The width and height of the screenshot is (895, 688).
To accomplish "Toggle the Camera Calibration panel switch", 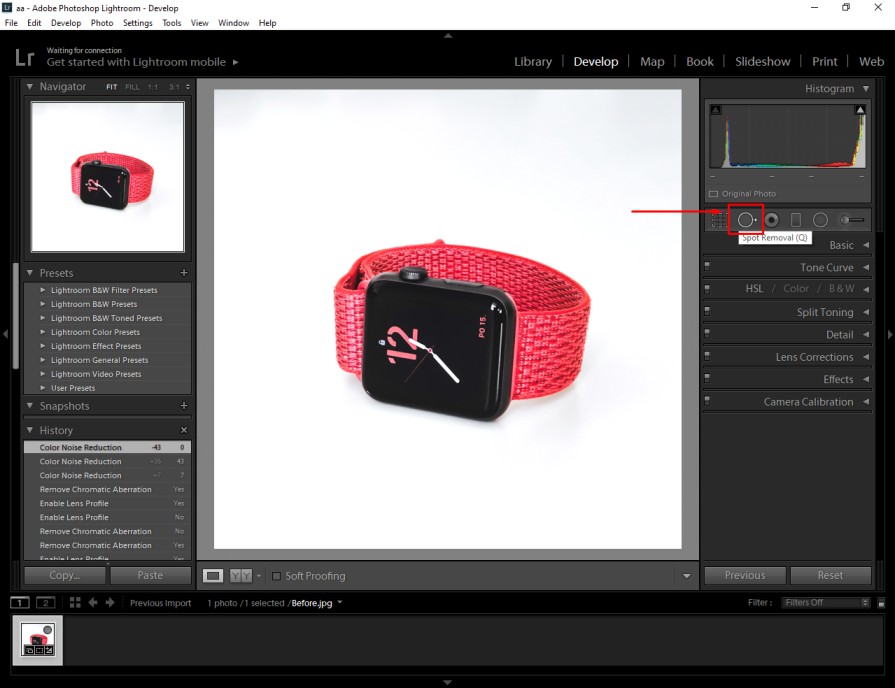I will [707, 401].
